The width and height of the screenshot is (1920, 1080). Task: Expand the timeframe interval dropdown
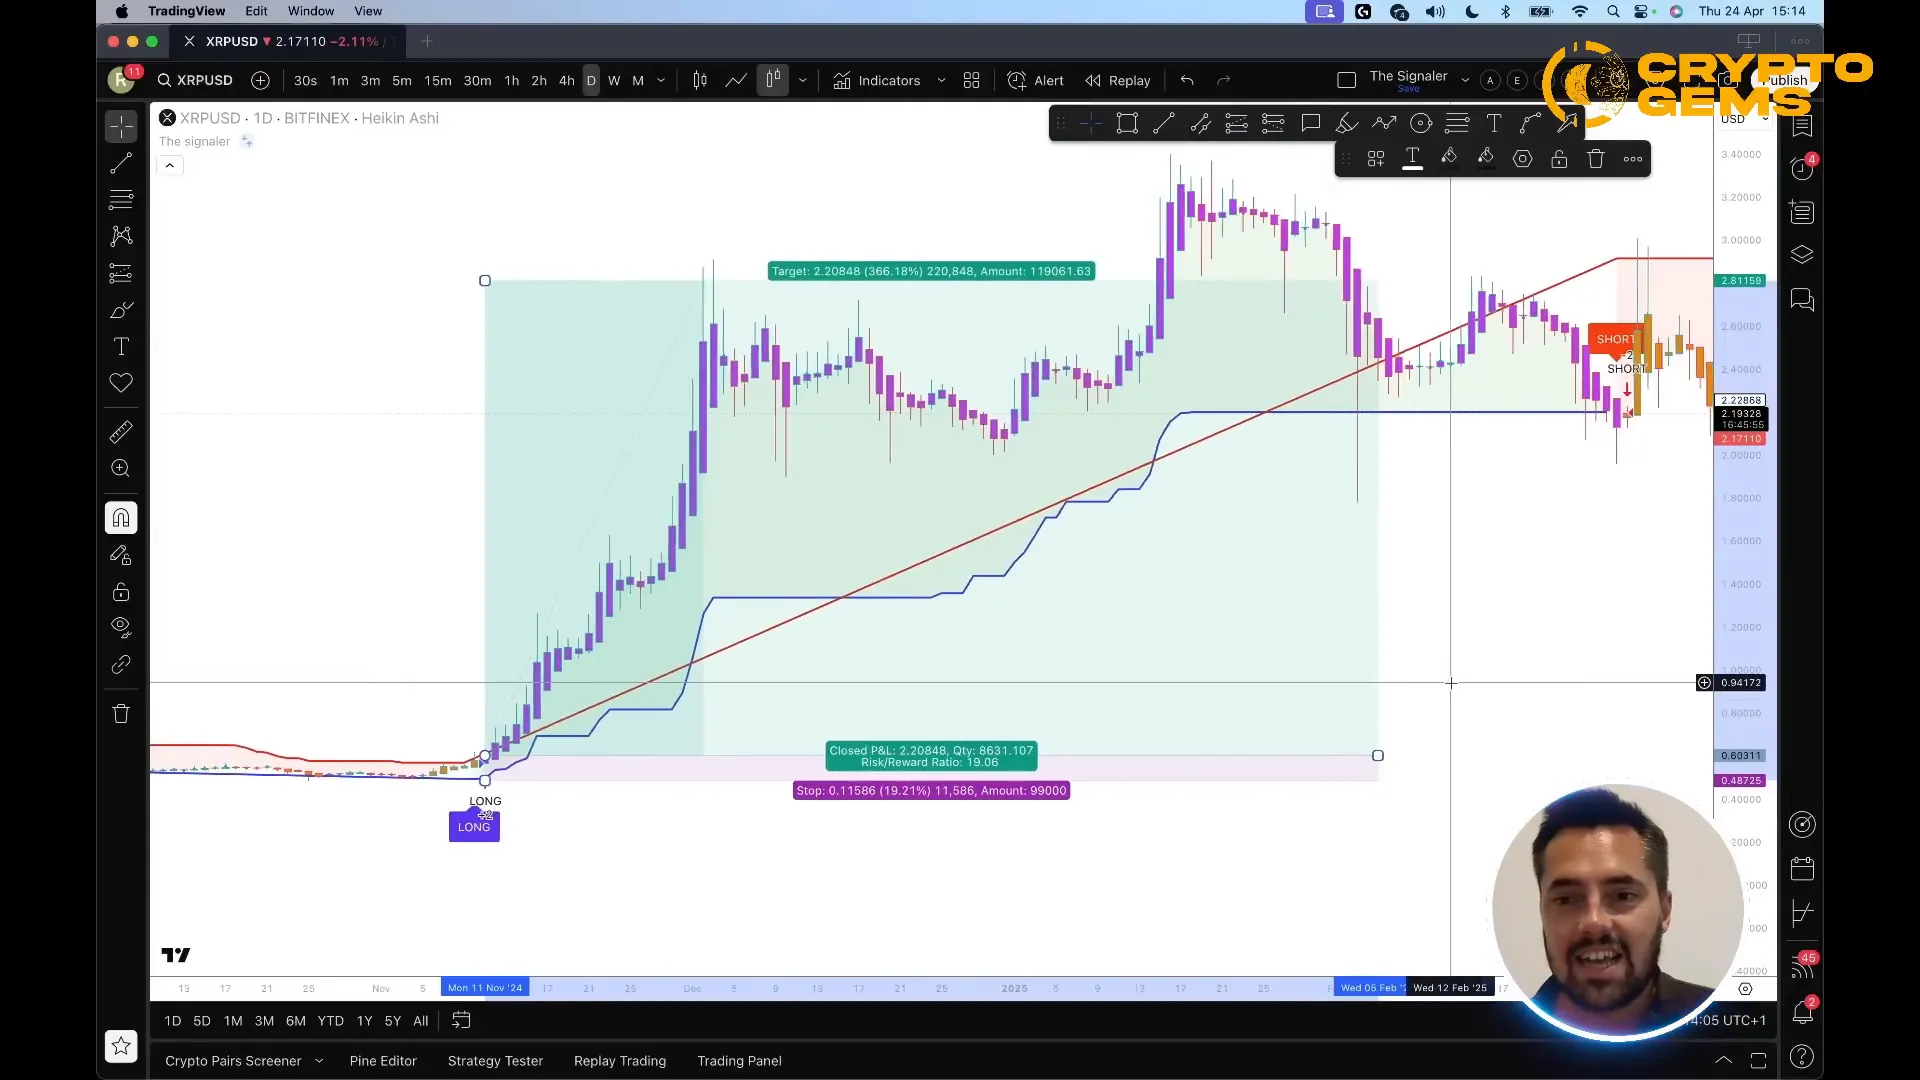click(661, 81)
